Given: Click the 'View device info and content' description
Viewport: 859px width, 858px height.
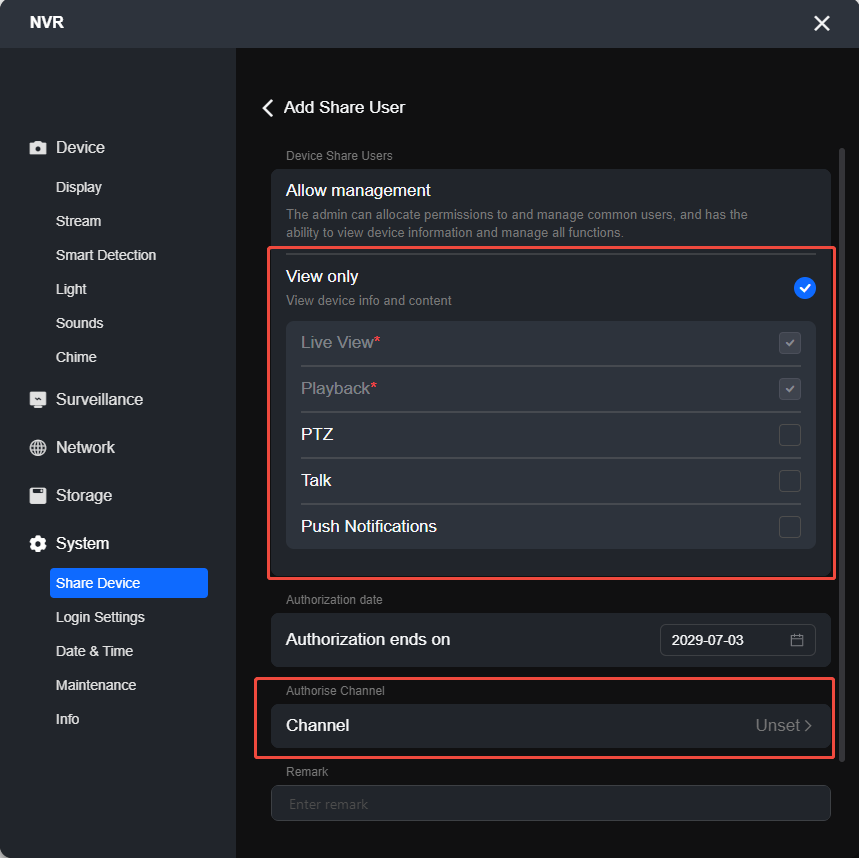Looking at the screenshot, I should coord(368,301).
